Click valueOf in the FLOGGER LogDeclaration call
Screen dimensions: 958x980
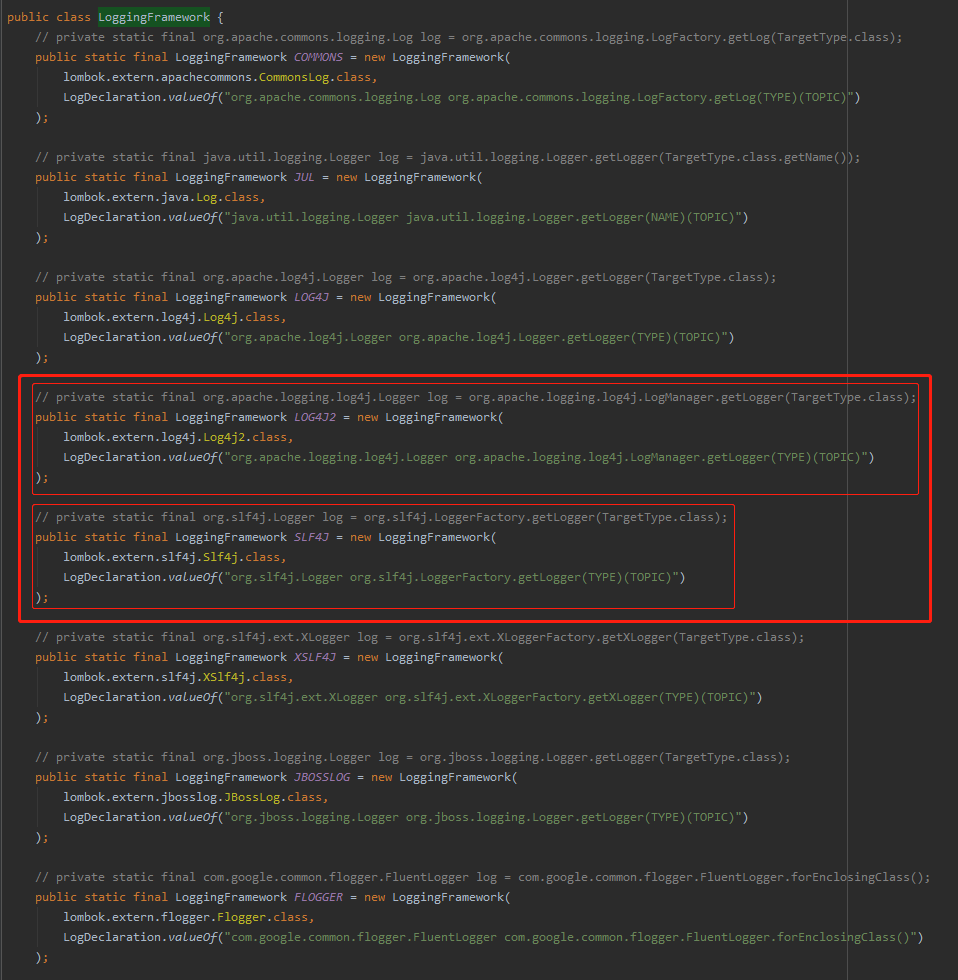192,937
